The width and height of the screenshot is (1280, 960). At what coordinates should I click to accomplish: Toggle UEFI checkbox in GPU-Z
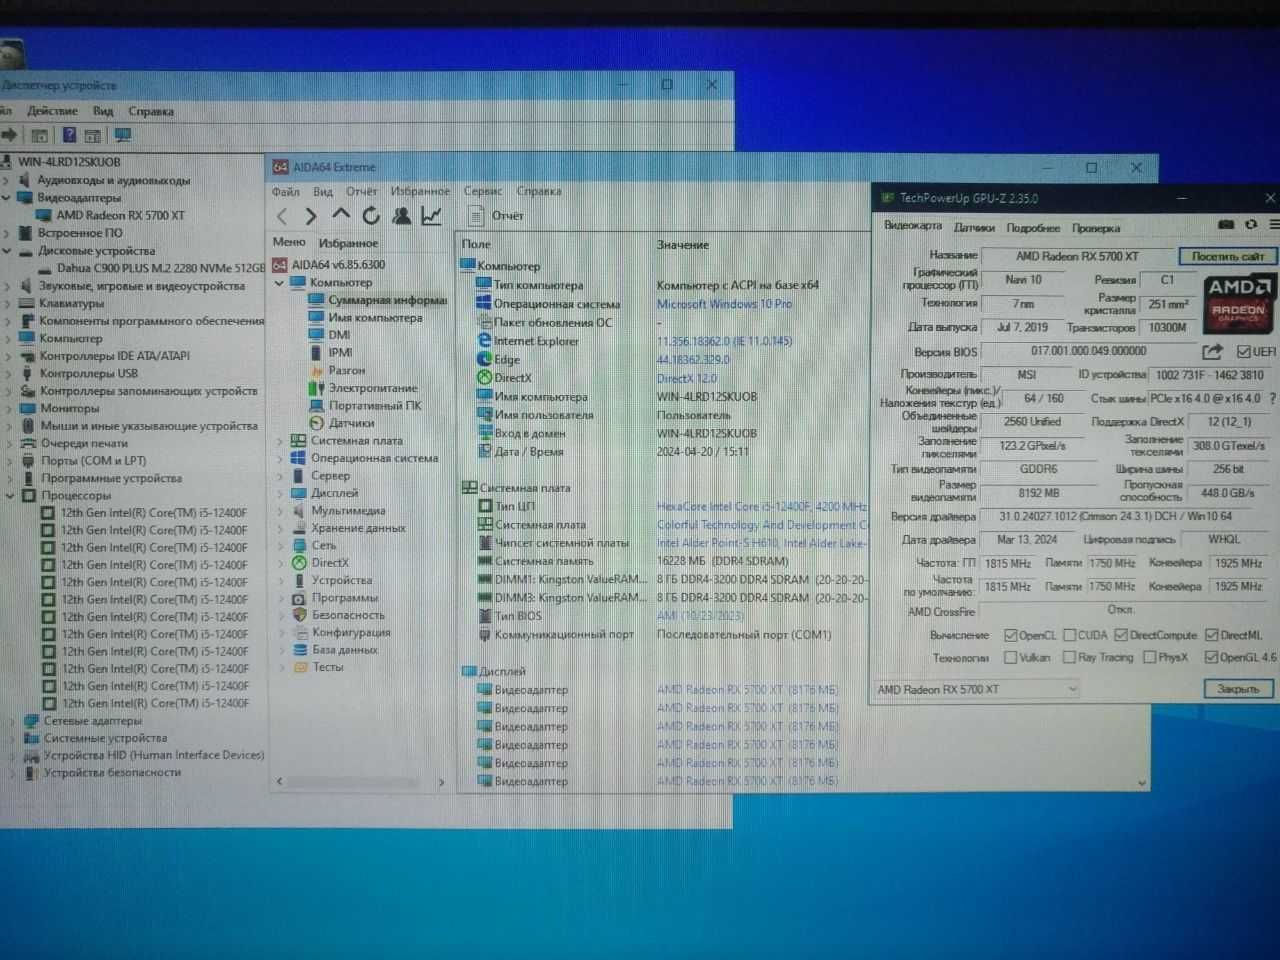(1244, 351)
